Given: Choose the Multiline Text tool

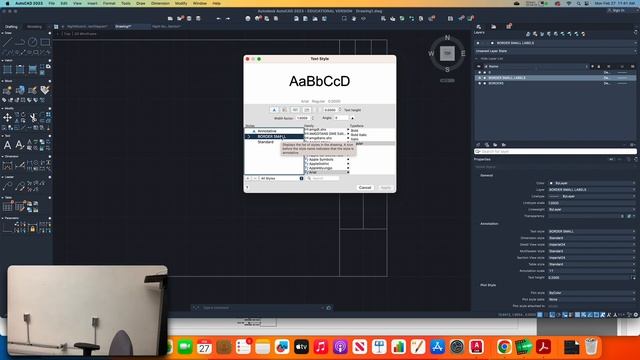Looking at the screenshot, I should (x=7, y=145).
